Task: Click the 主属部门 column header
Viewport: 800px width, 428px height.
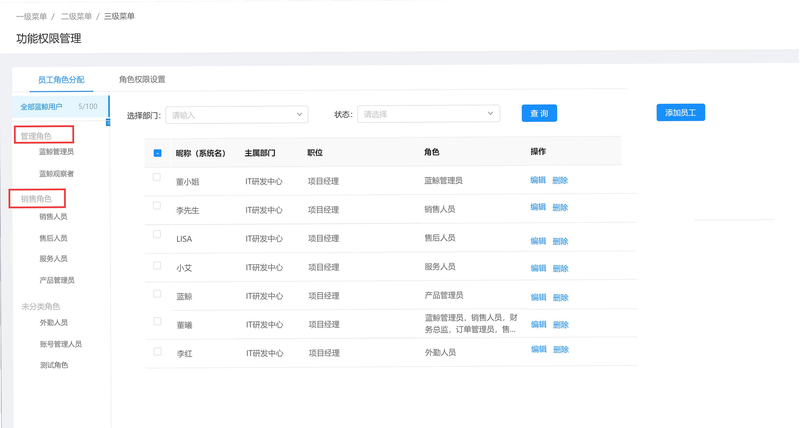Action: (x=260, y=153)
